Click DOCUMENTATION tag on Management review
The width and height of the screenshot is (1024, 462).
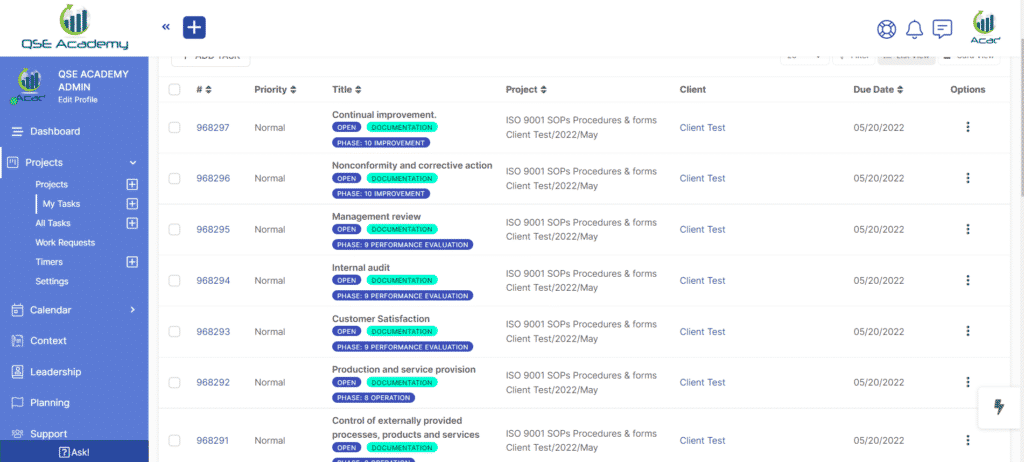[x=402, y=229]
